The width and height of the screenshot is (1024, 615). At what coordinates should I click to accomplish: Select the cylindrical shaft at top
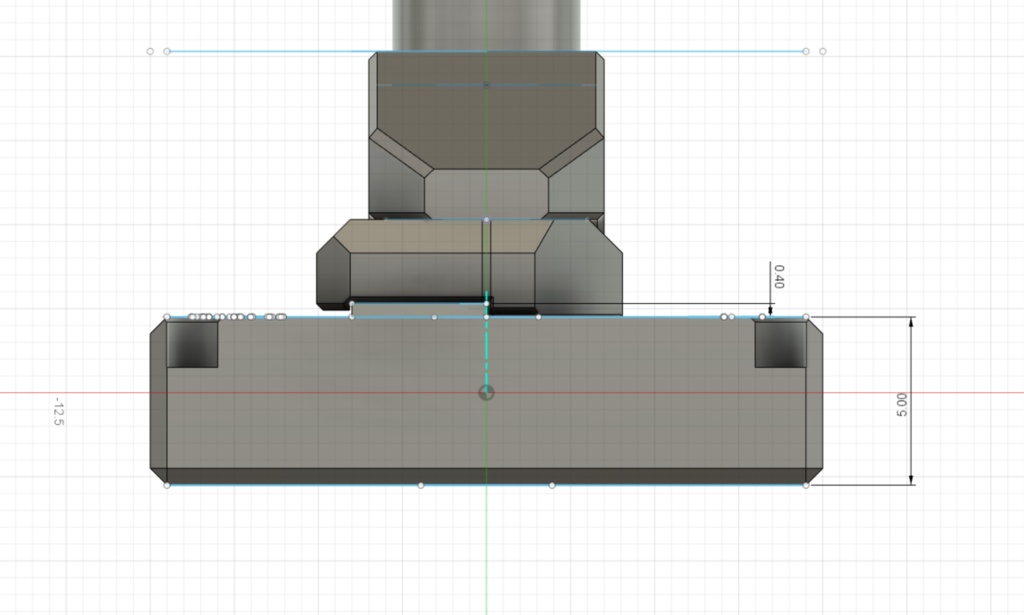[x=487, y=25]
